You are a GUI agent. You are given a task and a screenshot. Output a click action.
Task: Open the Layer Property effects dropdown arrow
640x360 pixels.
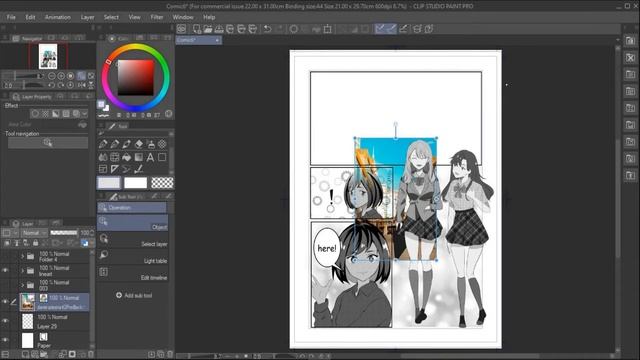[x=84, y=114]
